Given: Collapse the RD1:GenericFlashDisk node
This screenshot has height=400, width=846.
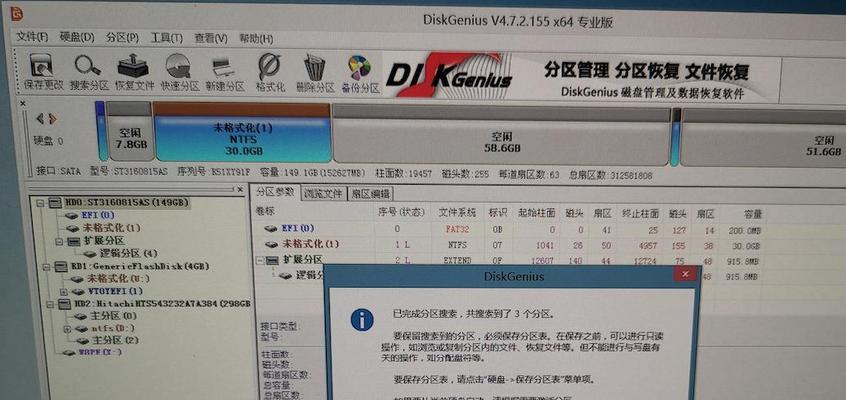Looking at the screenshot, I should (x=45, y=267).
